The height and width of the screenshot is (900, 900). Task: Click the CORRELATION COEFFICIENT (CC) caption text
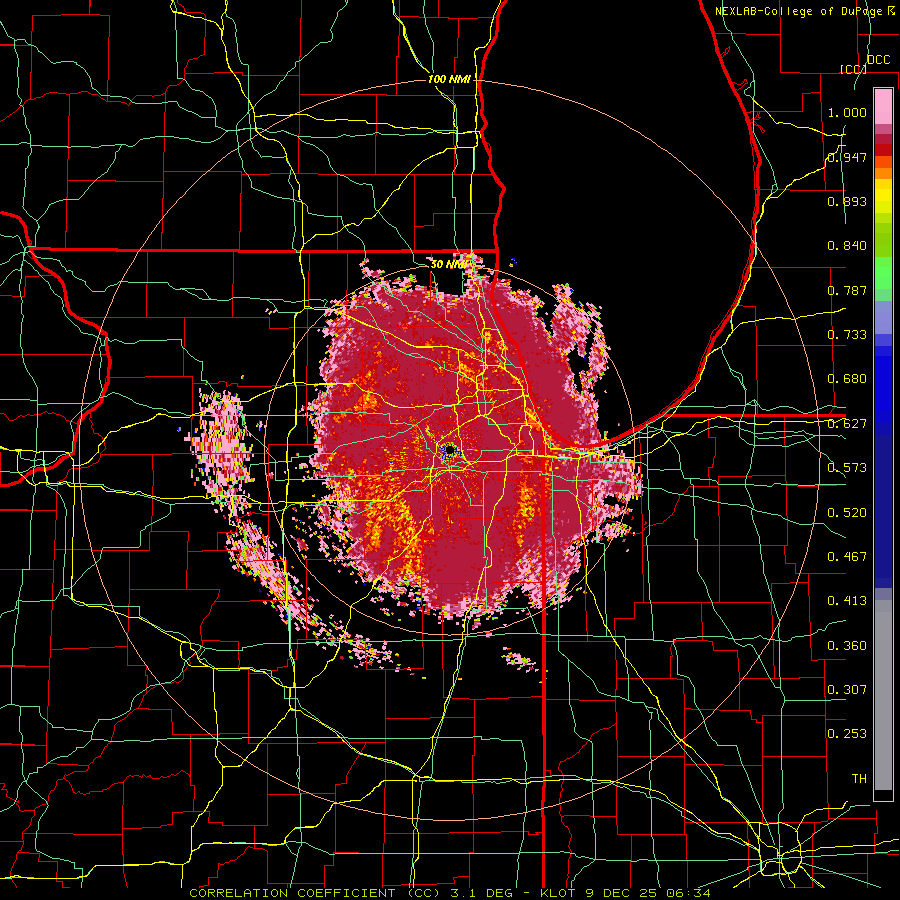pos(315,893)
